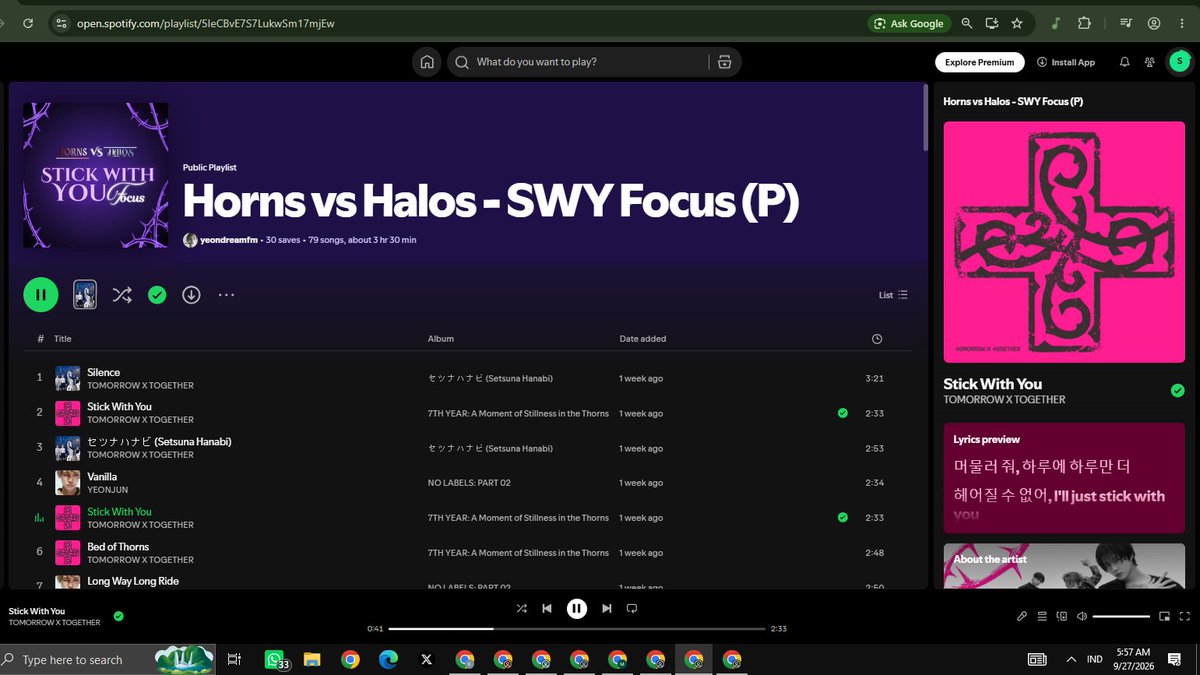Open the miniplayer icon
Viewport: 1200px width, 675px height.
[x=1165, y=617]
